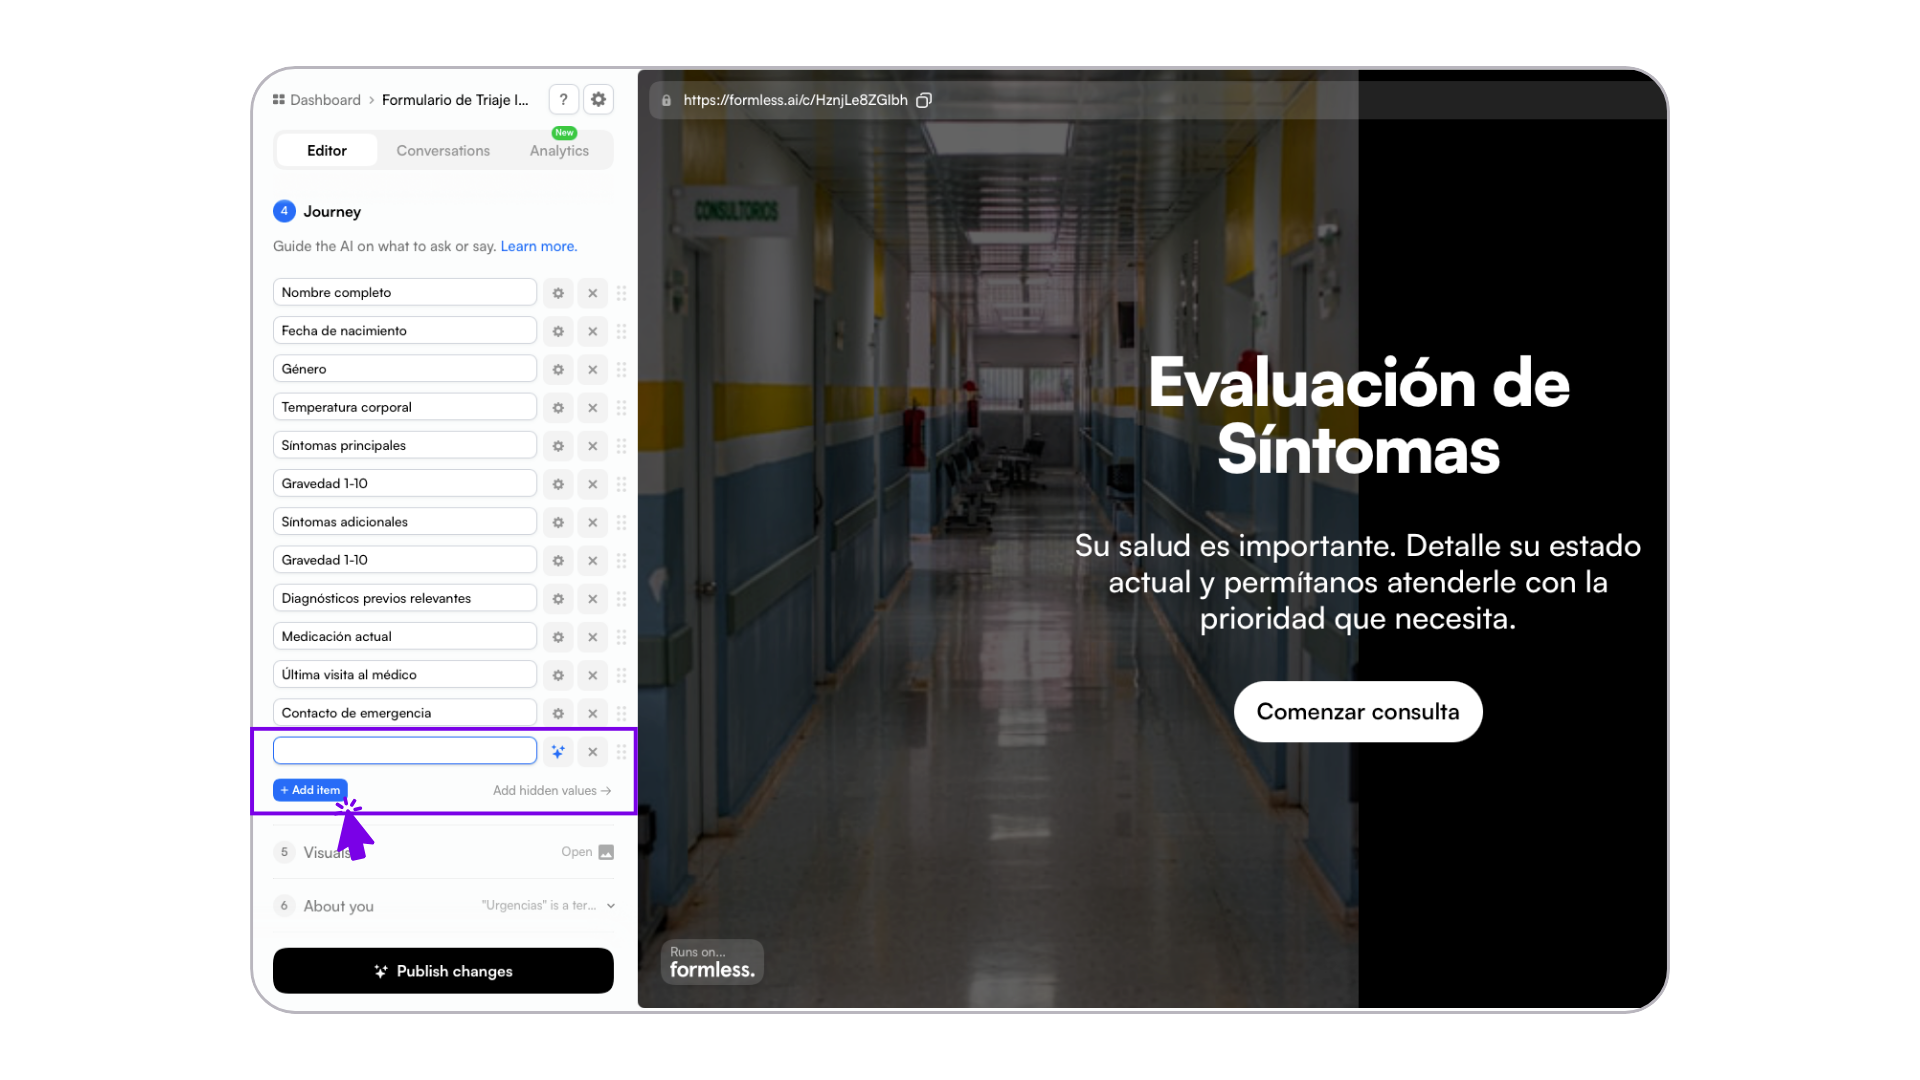Open settings for Síntomas principales item
Image resolution: width=1920 pixels, height=1080 pixels.
click(x=558, y=446)
